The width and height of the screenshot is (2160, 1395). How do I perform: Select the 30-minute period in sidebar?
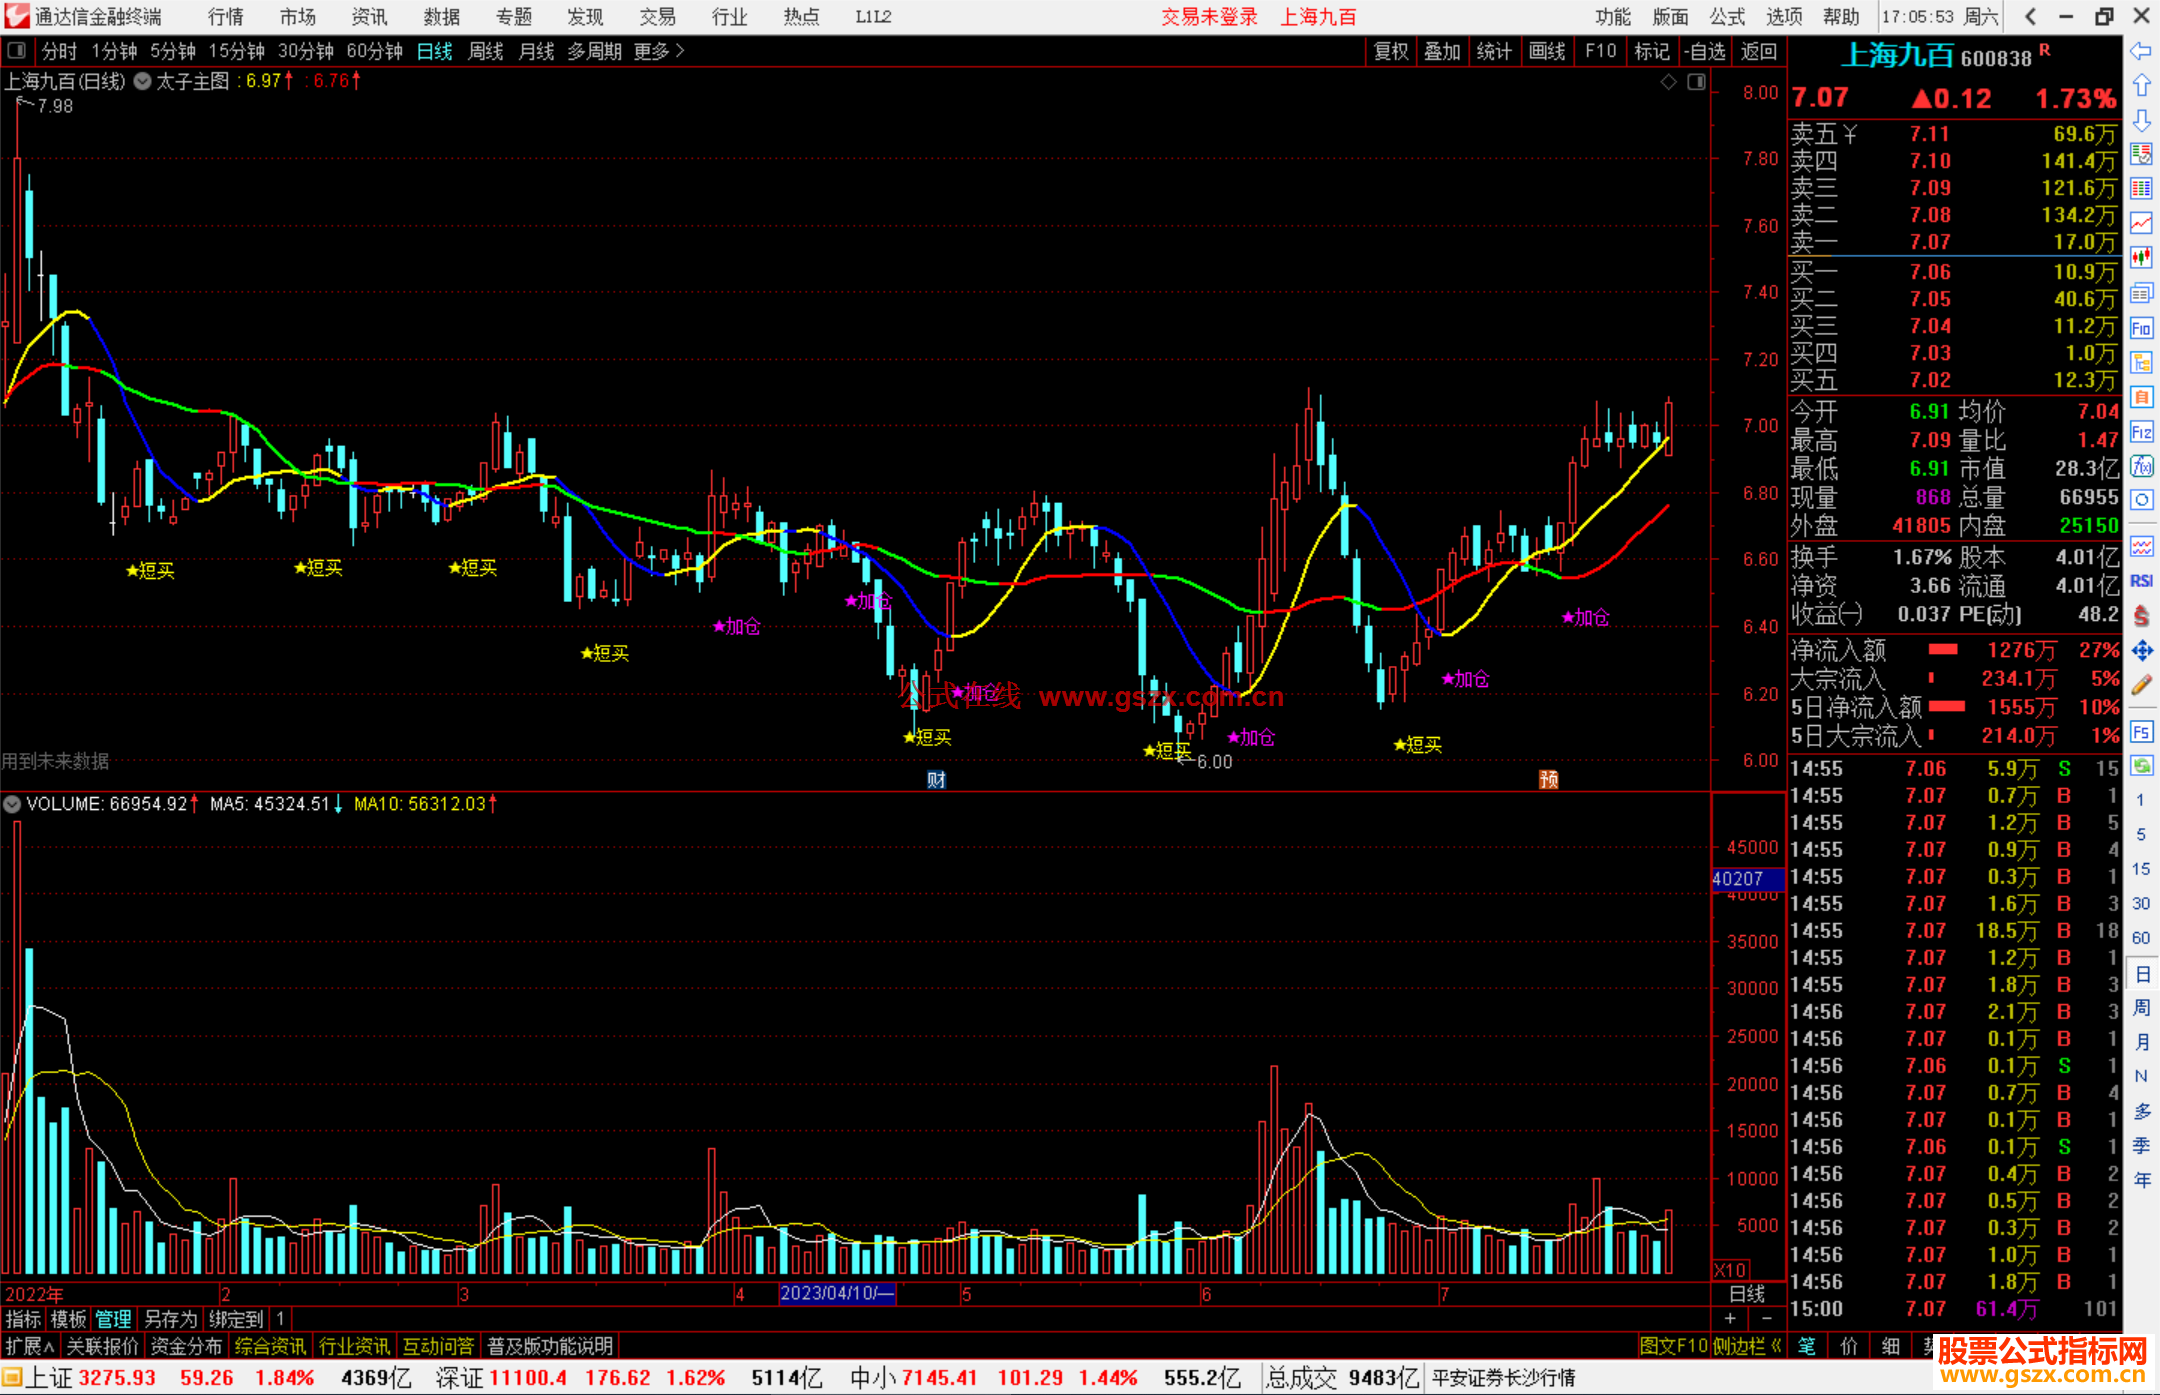pyautogui.click(x=2141, y=904)
